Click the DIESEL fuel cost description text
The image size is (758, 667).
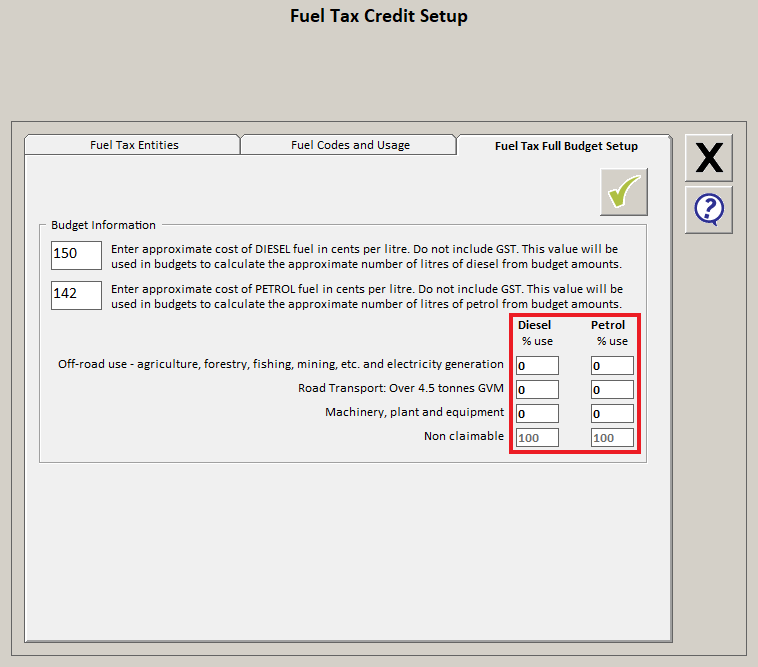(x=366, y=257)
